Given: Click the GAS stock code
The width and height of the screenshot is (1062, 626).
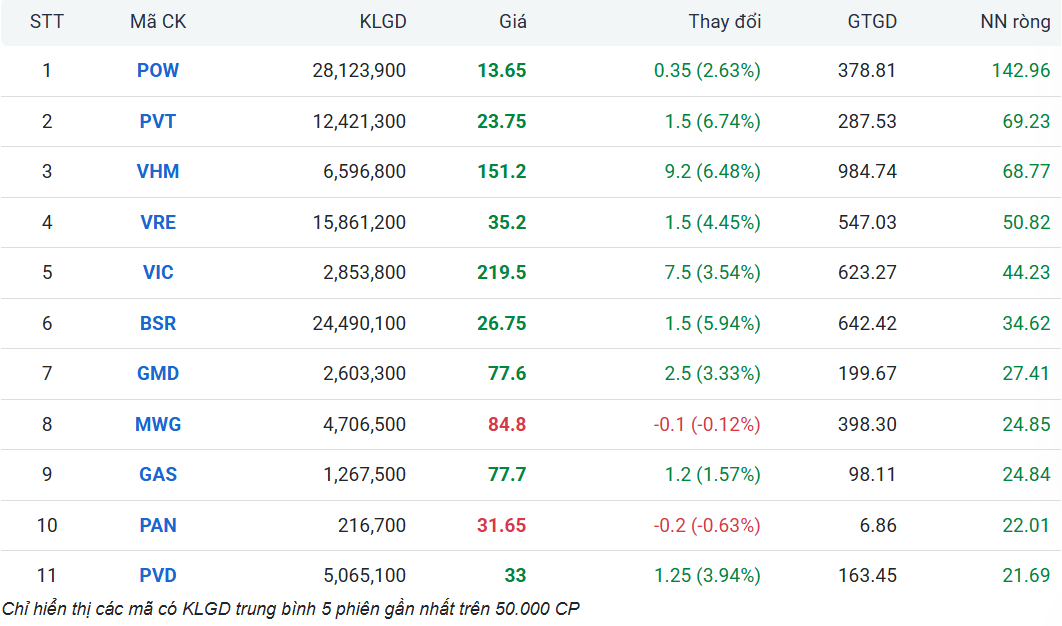Looking at the screenshot, I should 158,474.
